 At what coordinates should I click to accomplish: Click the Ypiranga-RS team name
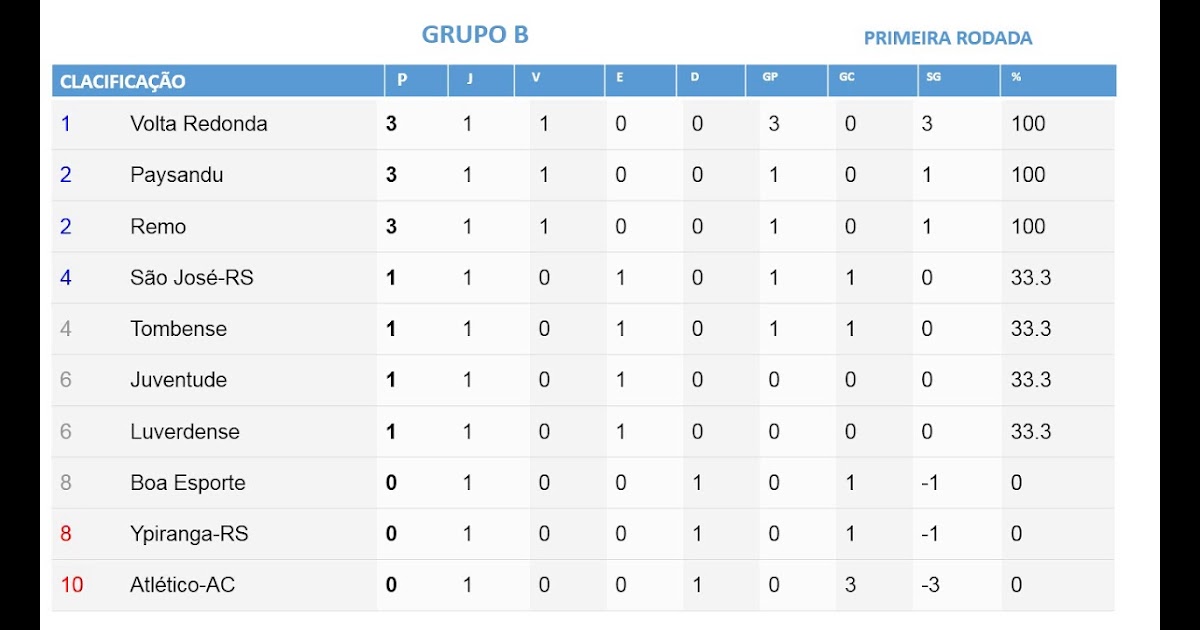tap(189, 534)
